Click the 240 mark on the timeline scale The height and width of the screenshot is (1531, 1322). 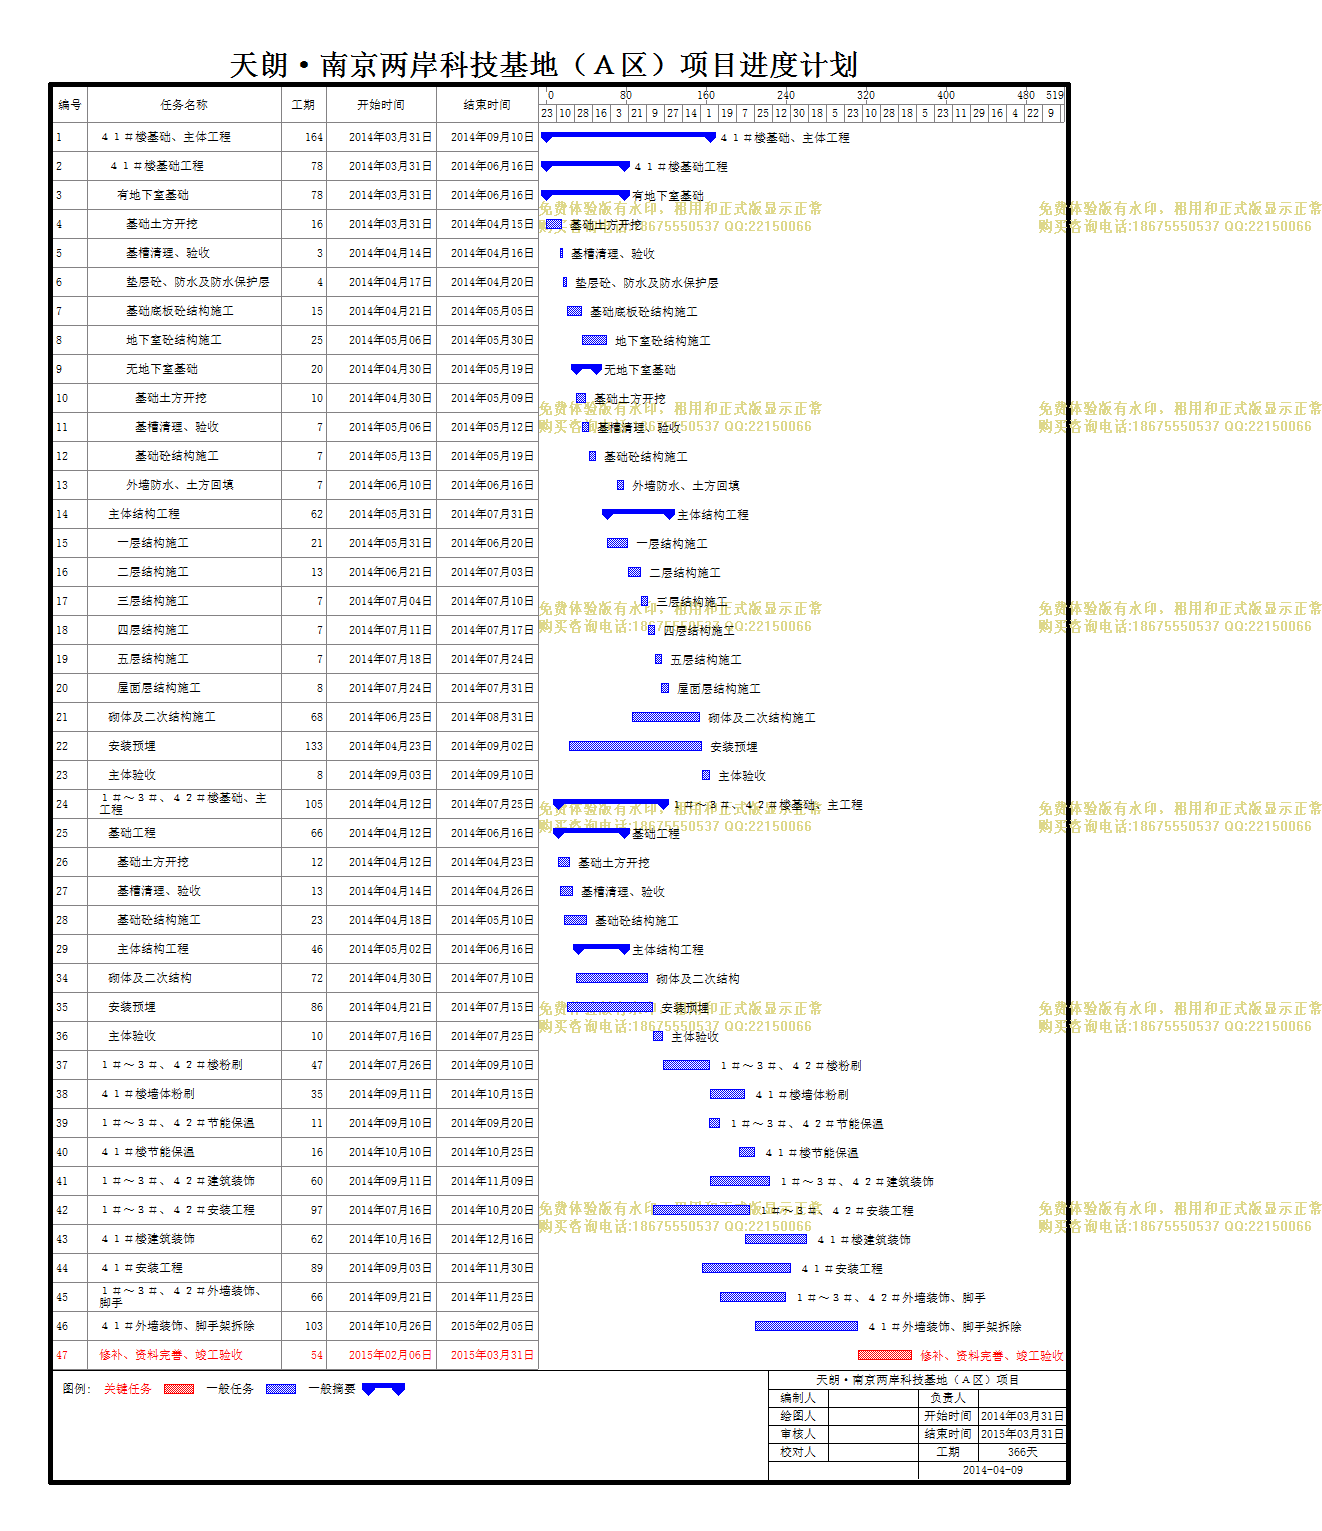[x=786, y=95]
